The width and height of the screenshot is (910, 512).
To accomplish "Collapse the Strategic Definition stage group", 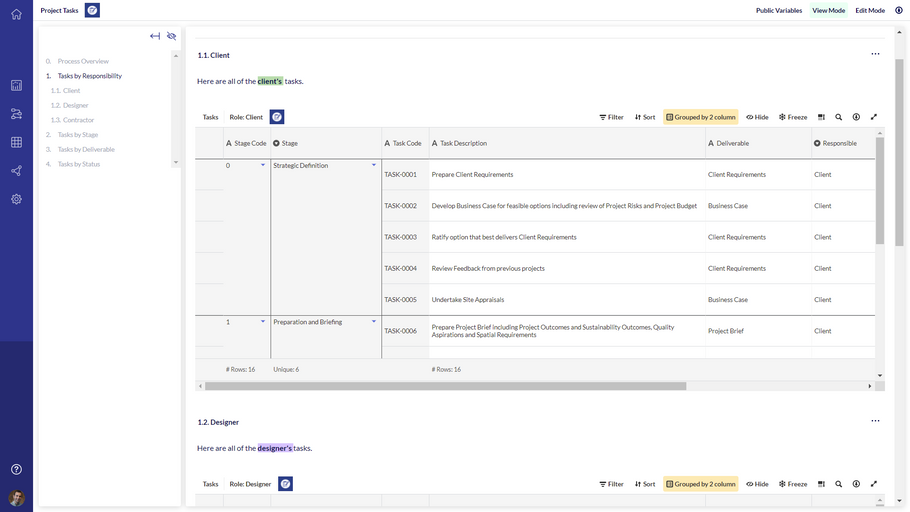I will [x=374, y=165].
